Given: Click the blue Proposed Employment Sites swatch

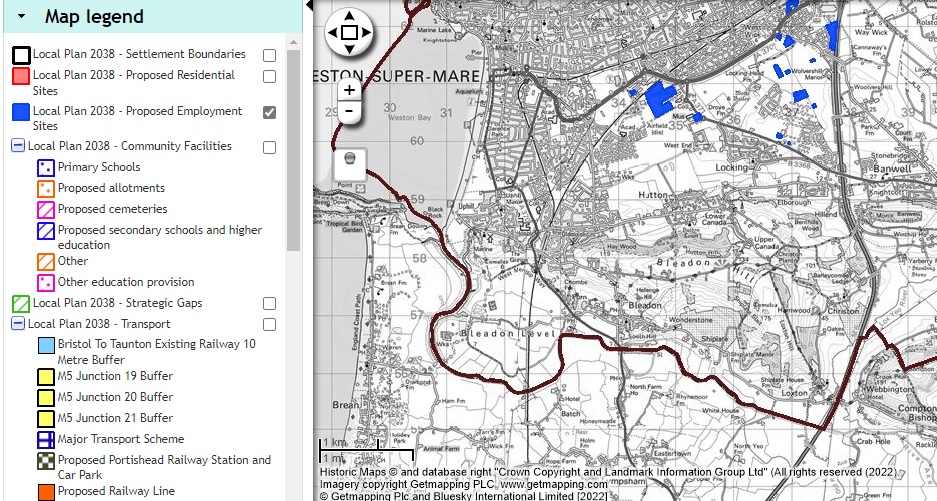Looking at the screenshot, I should 21,112.
